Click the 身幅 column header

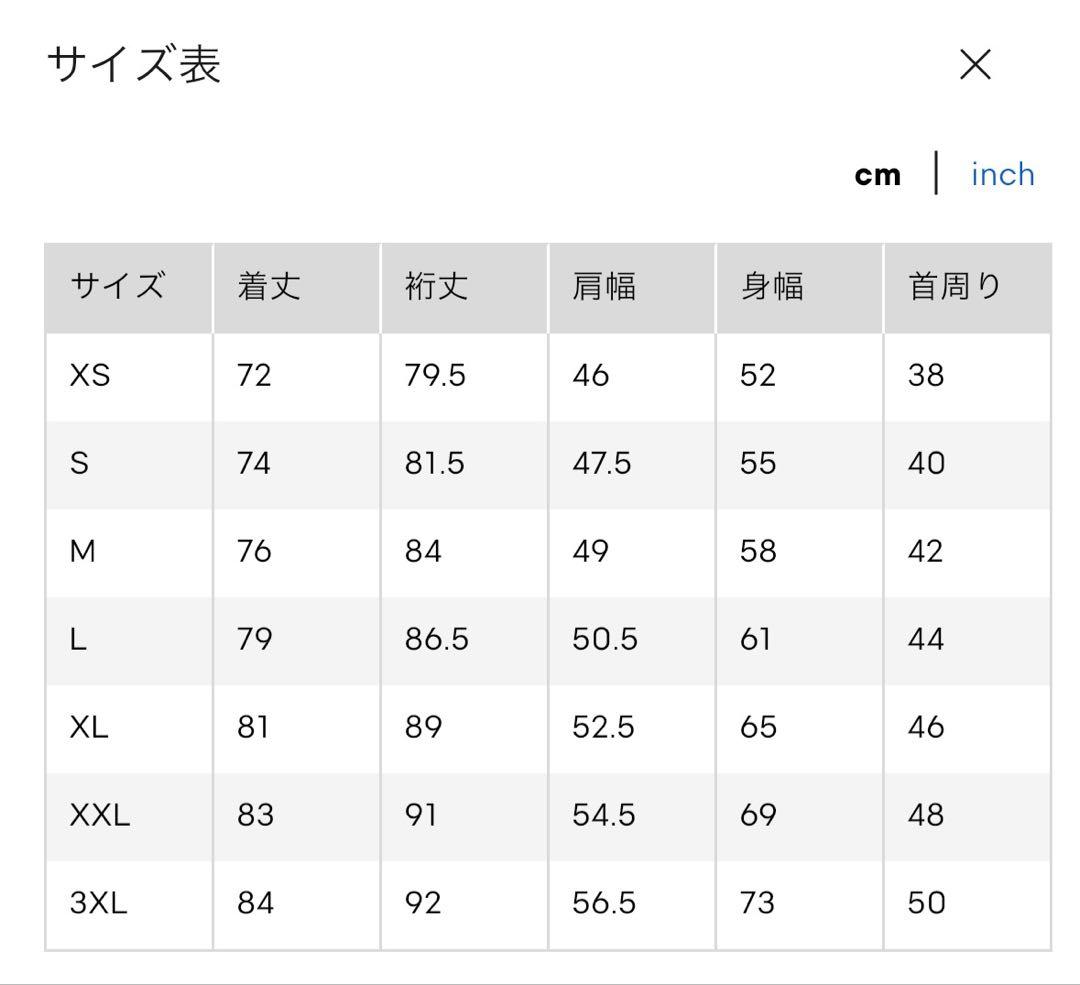771,286
